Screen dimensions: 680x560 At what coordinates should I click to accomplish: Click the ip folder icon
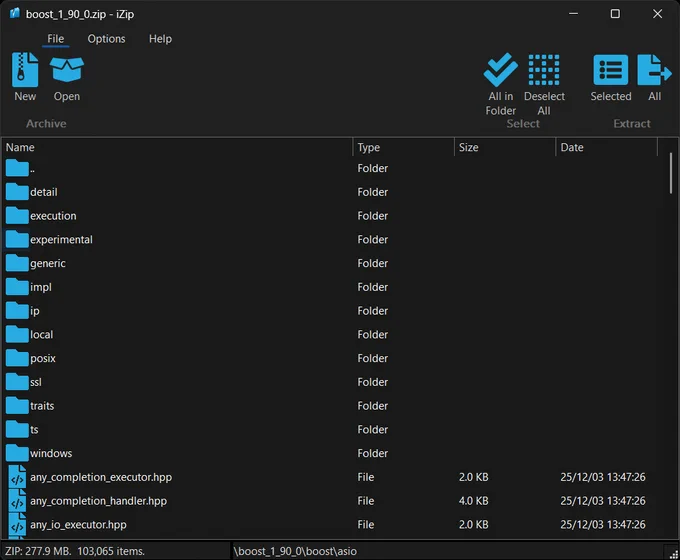[17, 311]
